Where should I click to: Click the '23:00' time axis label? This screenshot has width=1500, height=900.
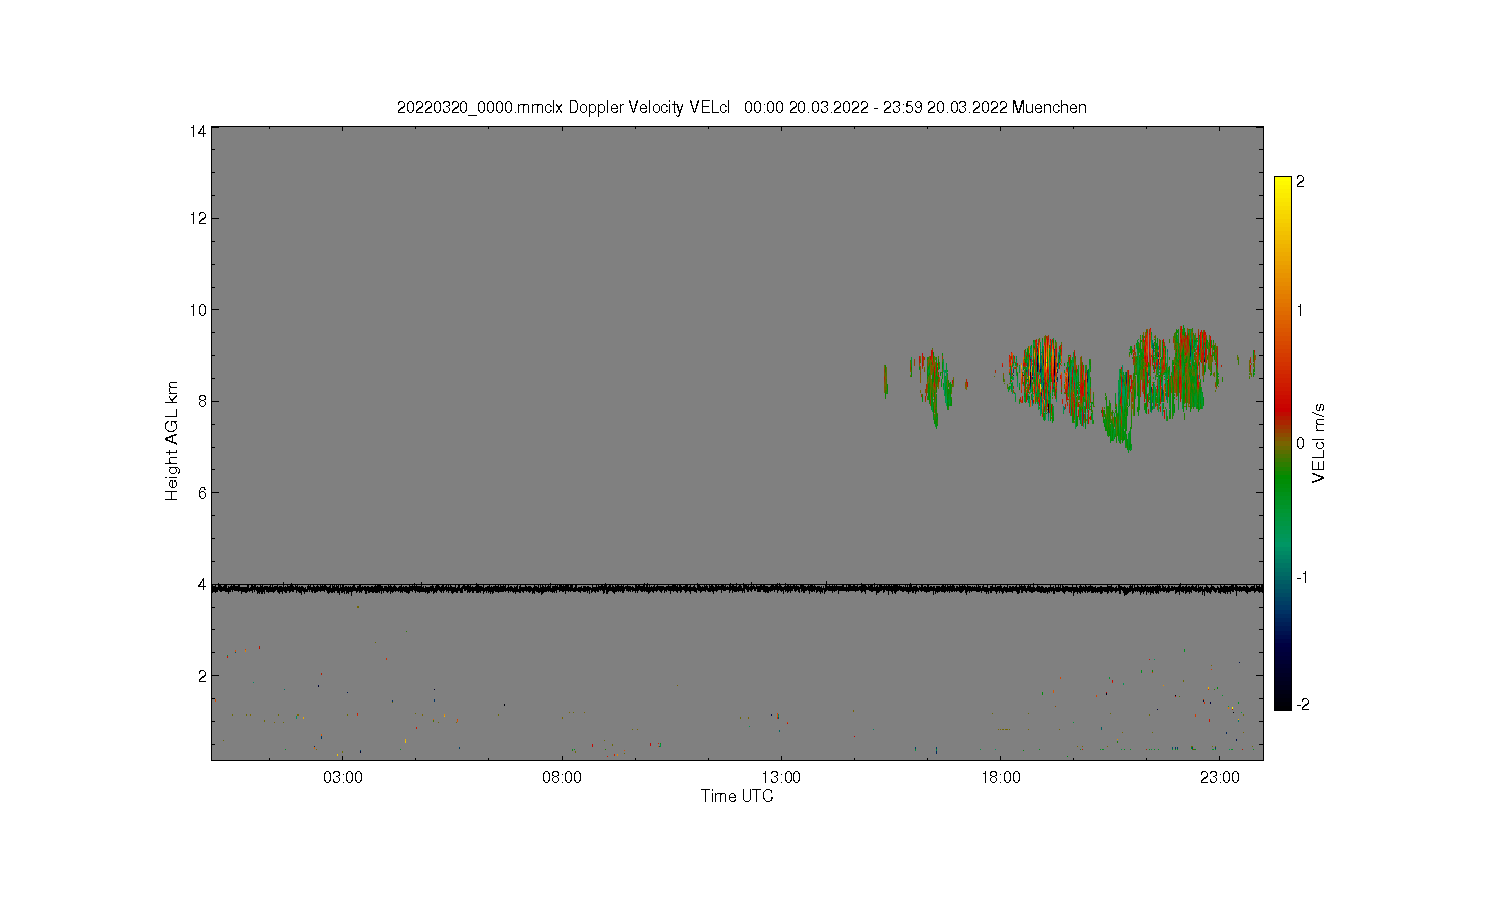coord(1220,778)
